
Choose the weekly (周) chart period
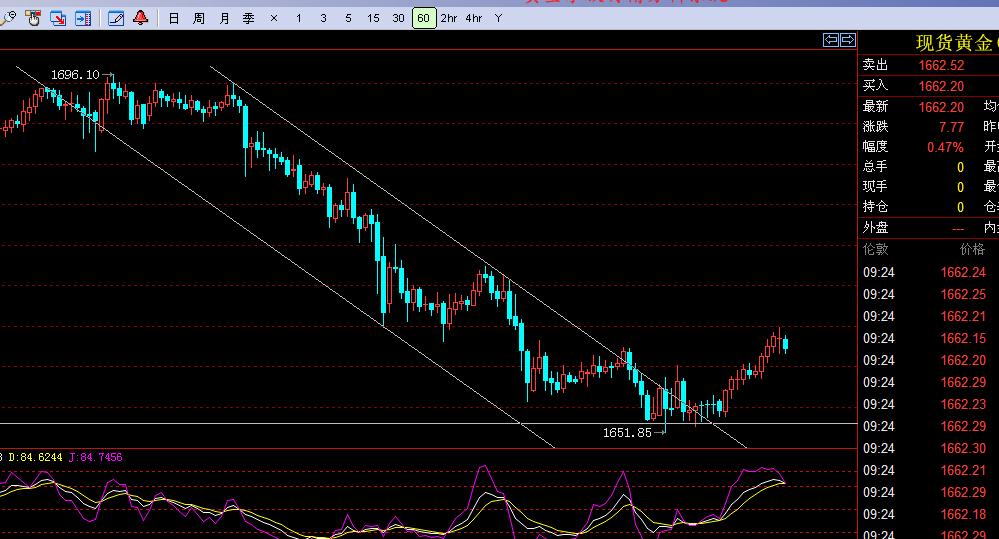pyautogui.click(x=199, y=18)
